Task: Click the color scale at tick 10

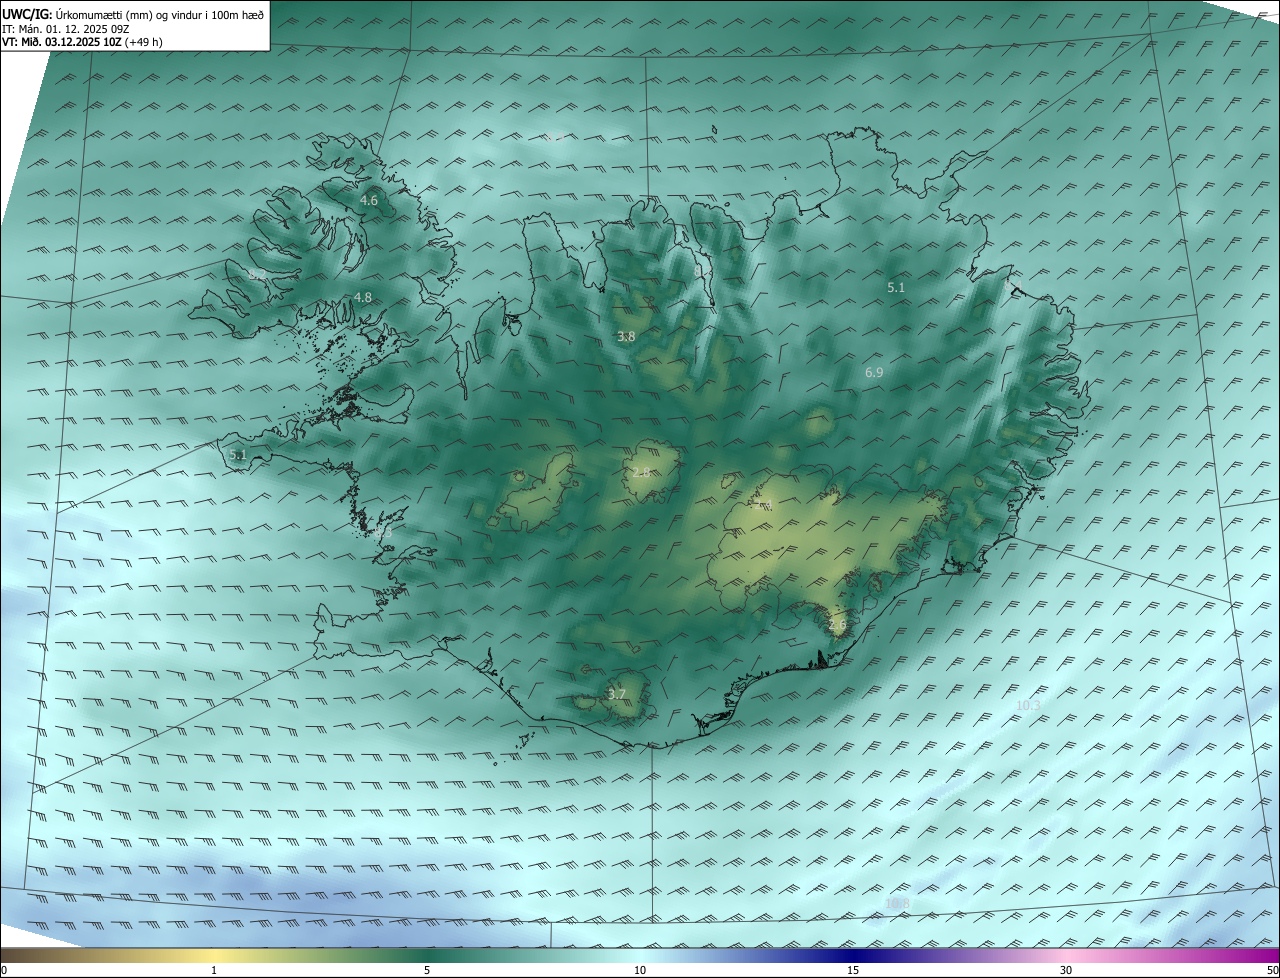Action: click(640, 970)
